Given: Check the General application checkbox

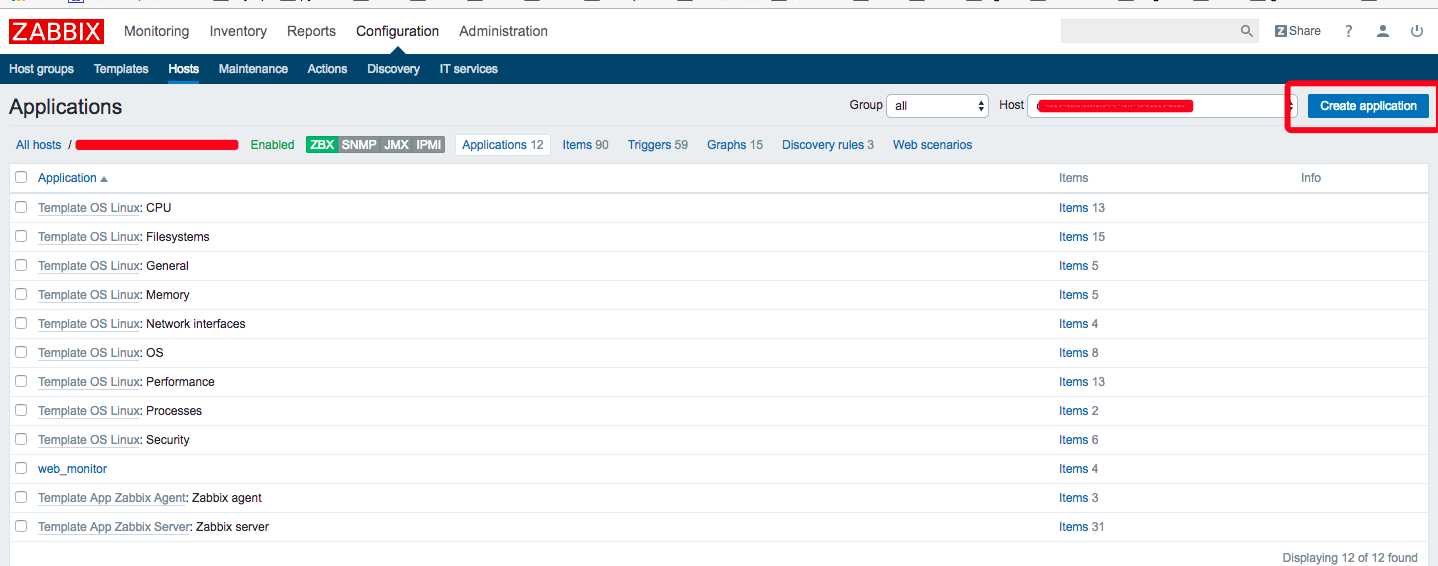Looking at the screenshot, I should (21, 265).
